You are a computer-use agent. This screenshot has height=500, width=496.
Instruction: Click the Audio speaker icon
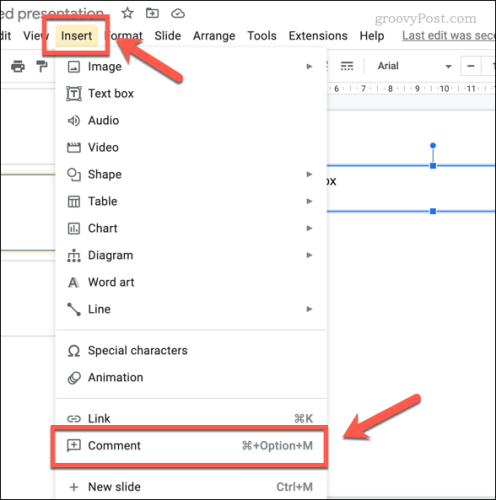click(74, 121)
